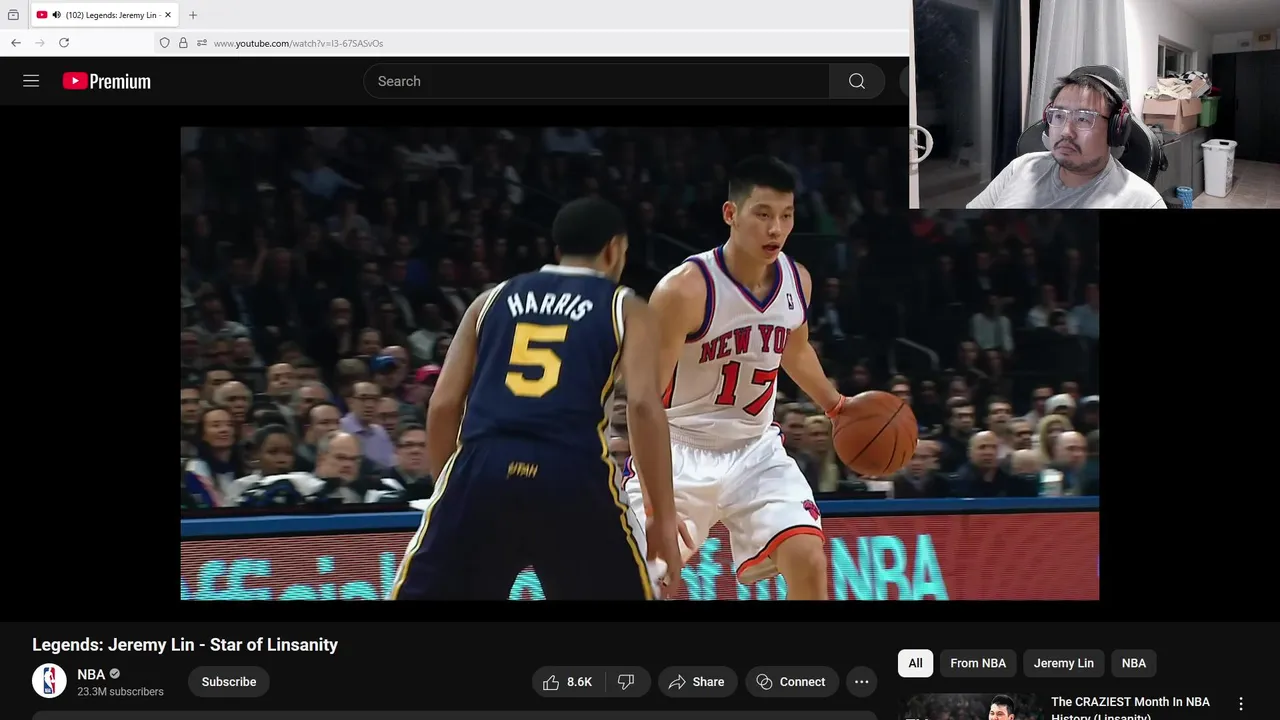Click 23.3M subscribers text
1280x720 pixels.
pyautogui.click(x=120, y=691)
